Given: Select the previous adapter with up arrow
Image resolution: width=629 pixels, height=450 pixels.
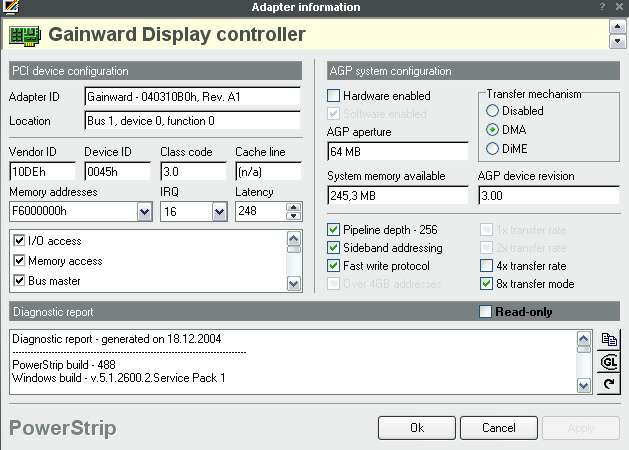Looking at the screenshot, I should coord(617,27).
